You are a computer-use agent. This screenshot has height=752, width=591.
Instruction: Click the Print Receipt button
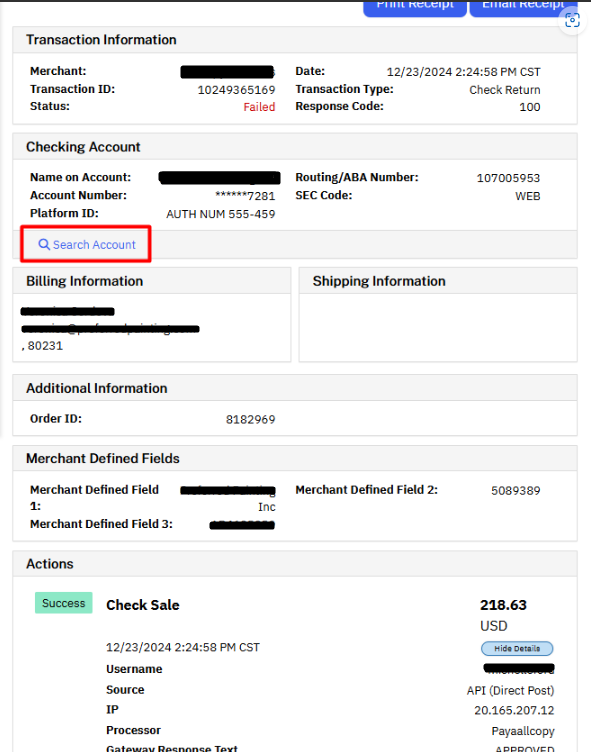click(x=415, y=7)
